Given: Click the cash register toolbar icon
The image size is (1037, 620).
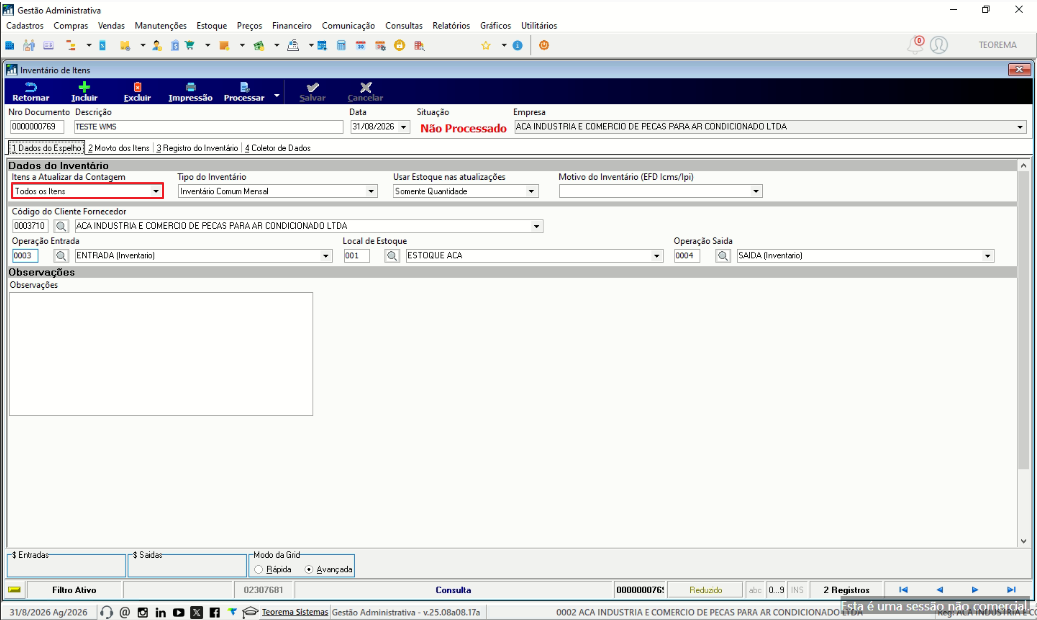Looking at the screenshot, I should 293,46.
